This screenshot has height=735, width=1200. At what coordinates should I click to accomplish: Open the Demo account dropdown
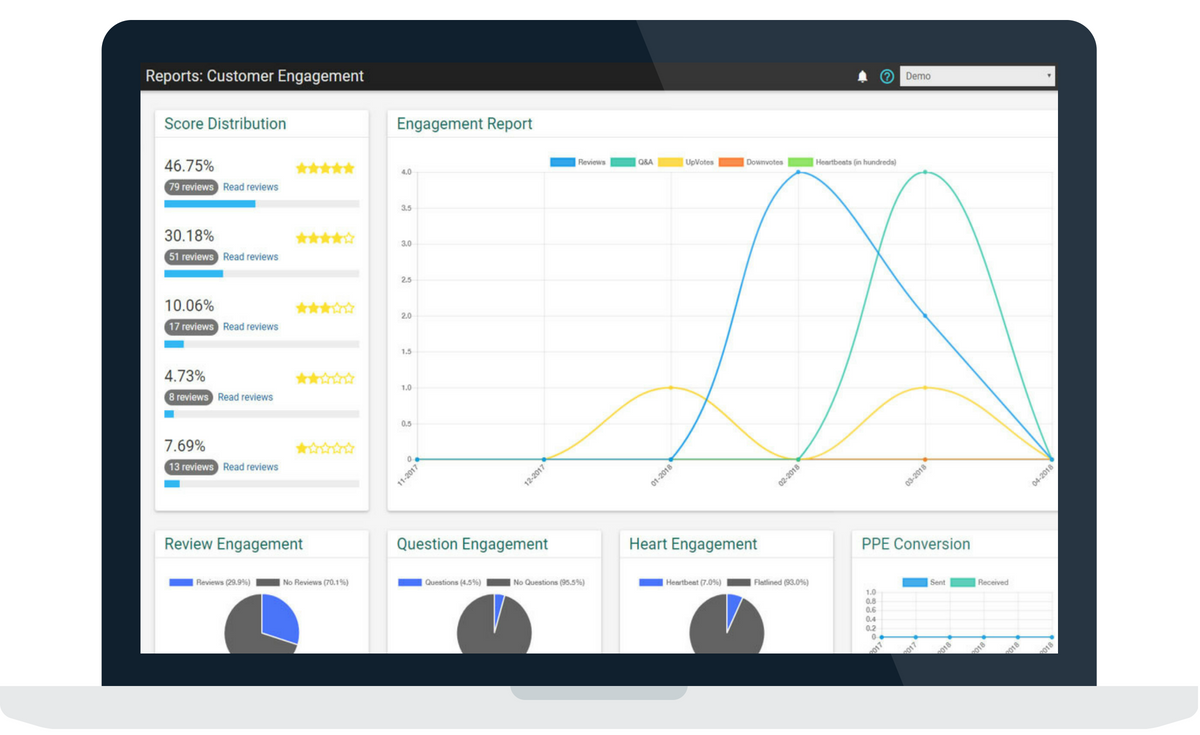click(x=977, y=76)
